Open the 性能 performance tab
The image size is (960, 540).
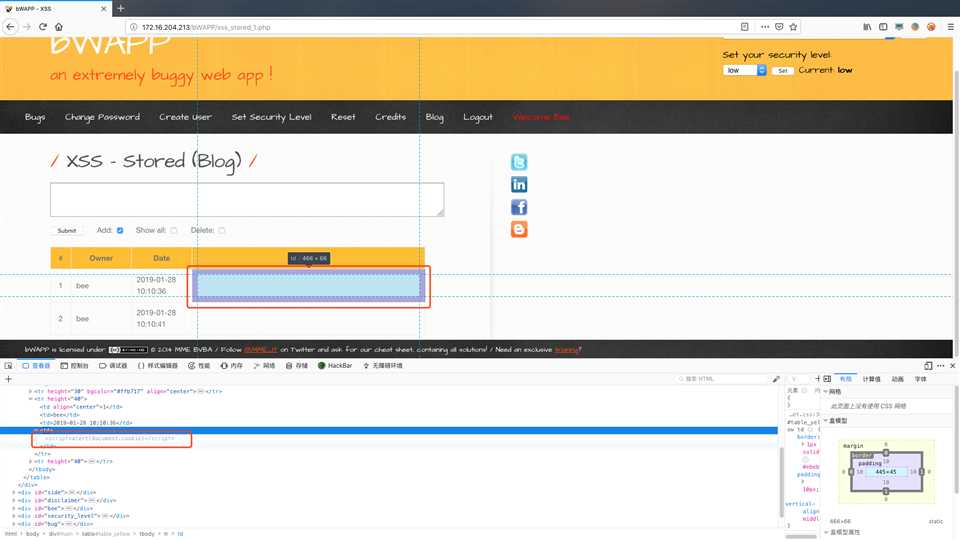click(199, 366)
